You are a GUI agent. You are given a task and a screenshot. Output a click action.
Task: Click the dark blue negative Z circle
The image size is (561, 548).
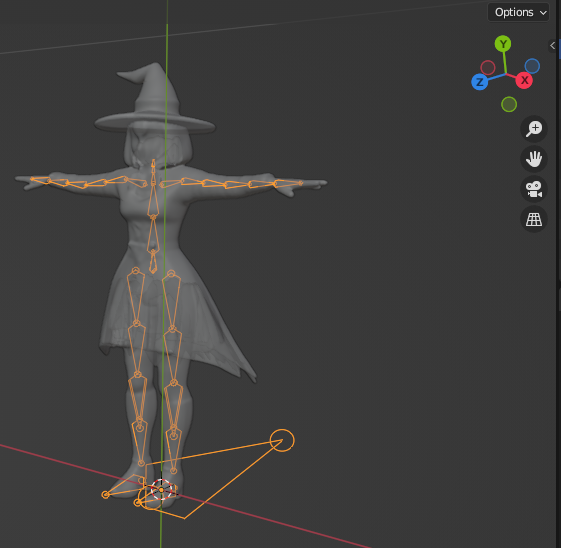coord(532,66)
